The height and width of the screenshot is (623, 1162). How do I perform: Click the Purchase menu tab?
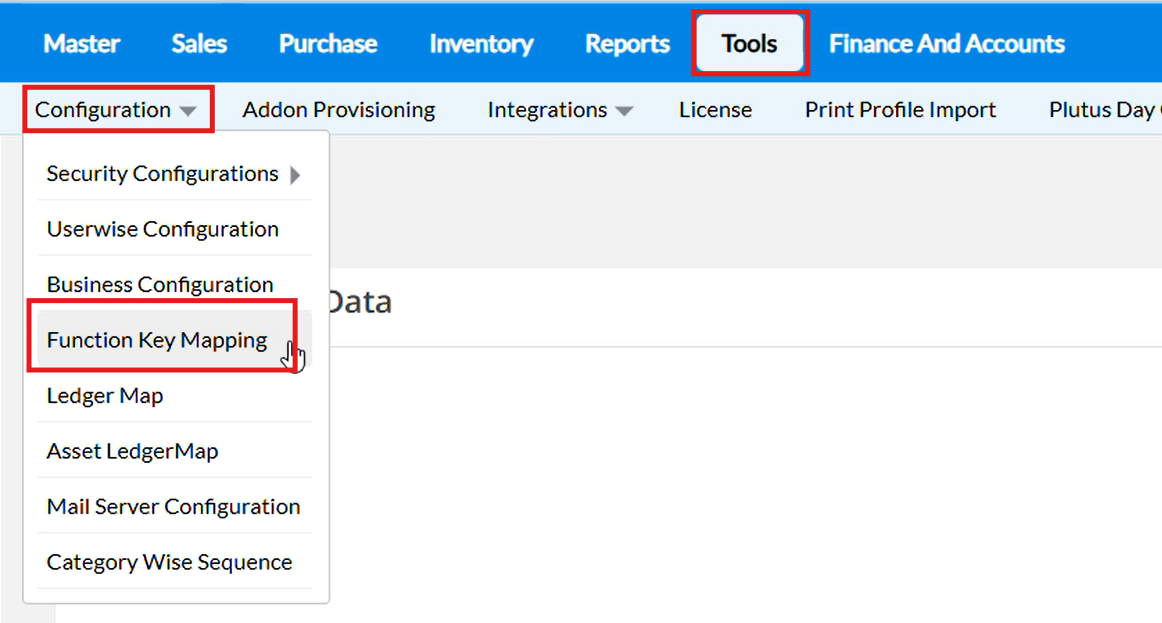click(x=328, y=44)
